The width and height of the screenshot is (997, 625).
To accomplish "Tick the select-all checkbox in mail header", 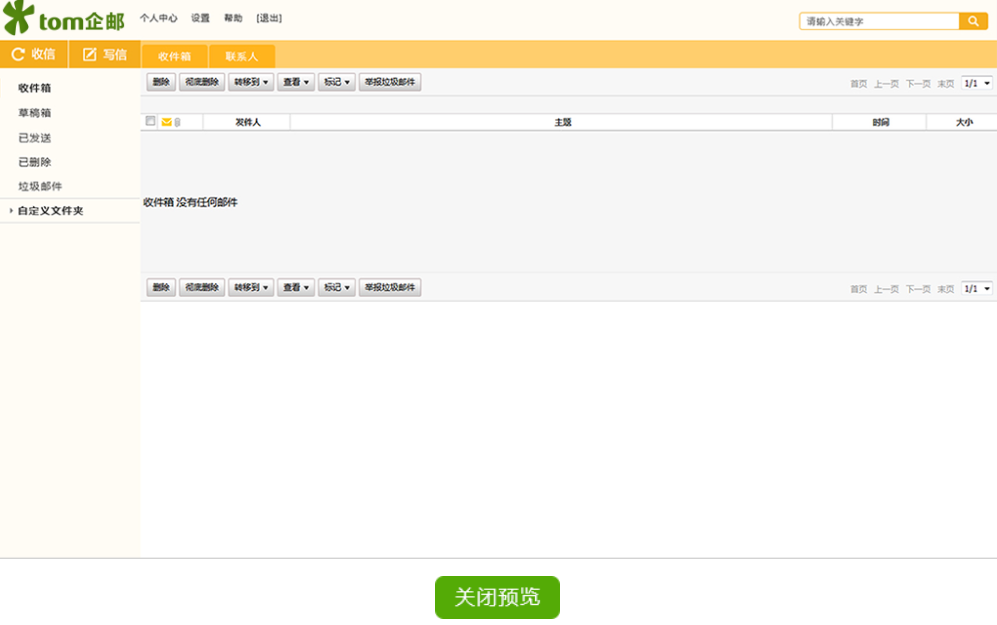I will [x=150, y=121].
